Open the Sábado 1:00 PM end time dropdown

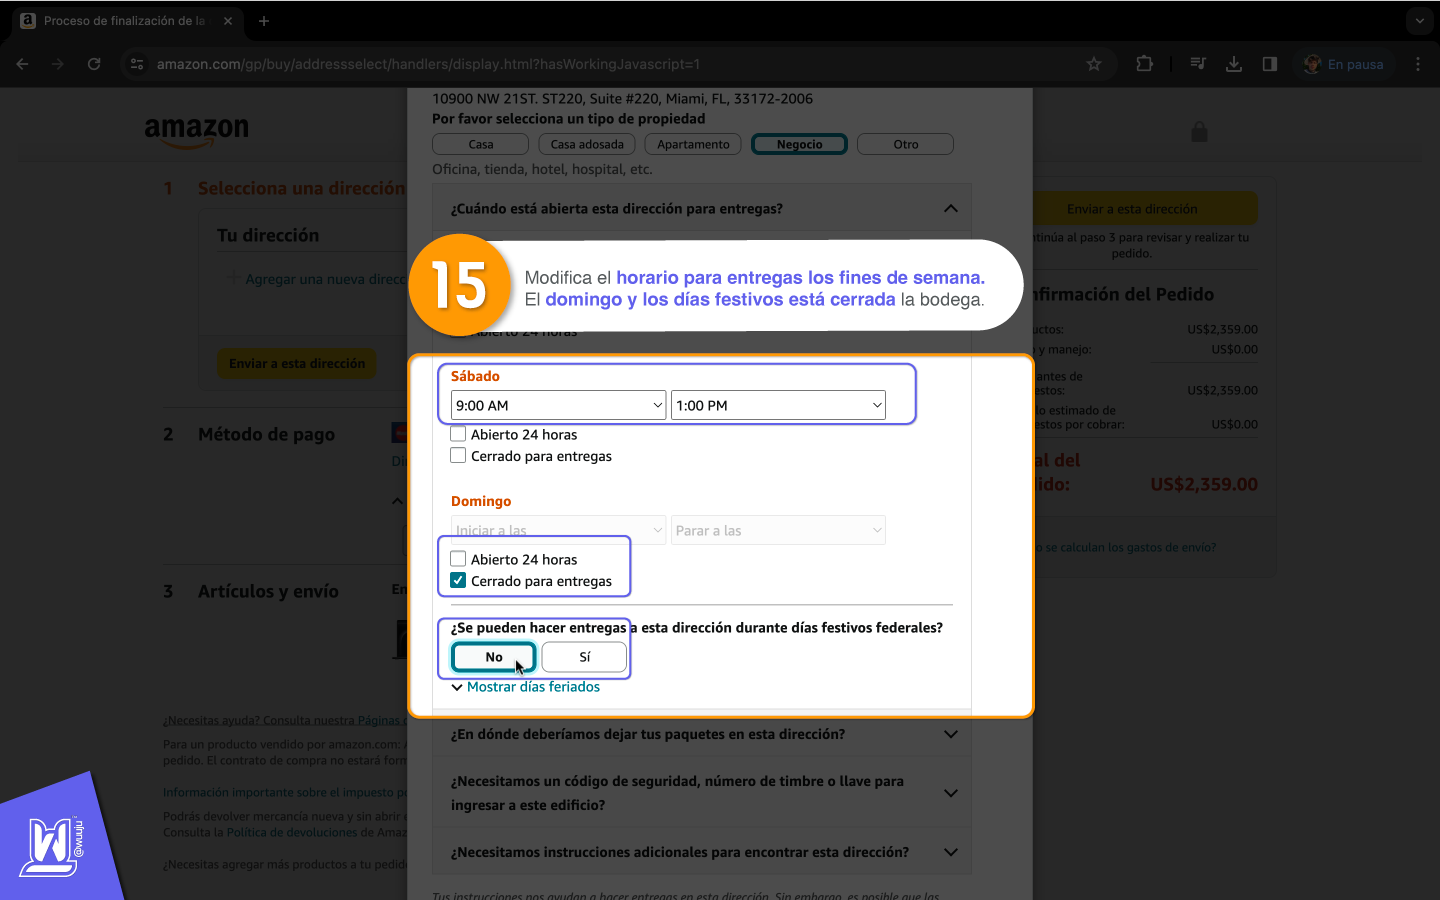778,405
